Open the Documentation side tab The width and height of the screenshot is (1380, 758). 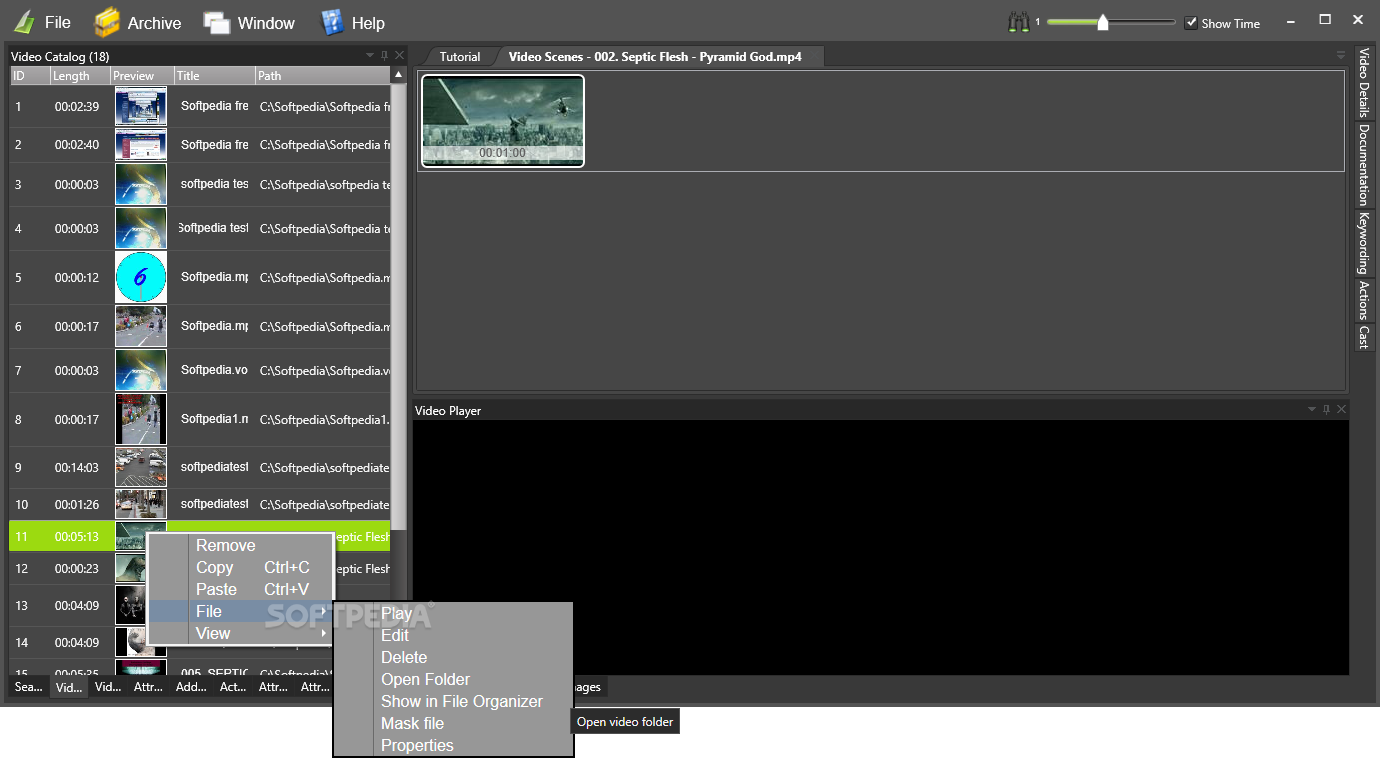click(1363, 165)
